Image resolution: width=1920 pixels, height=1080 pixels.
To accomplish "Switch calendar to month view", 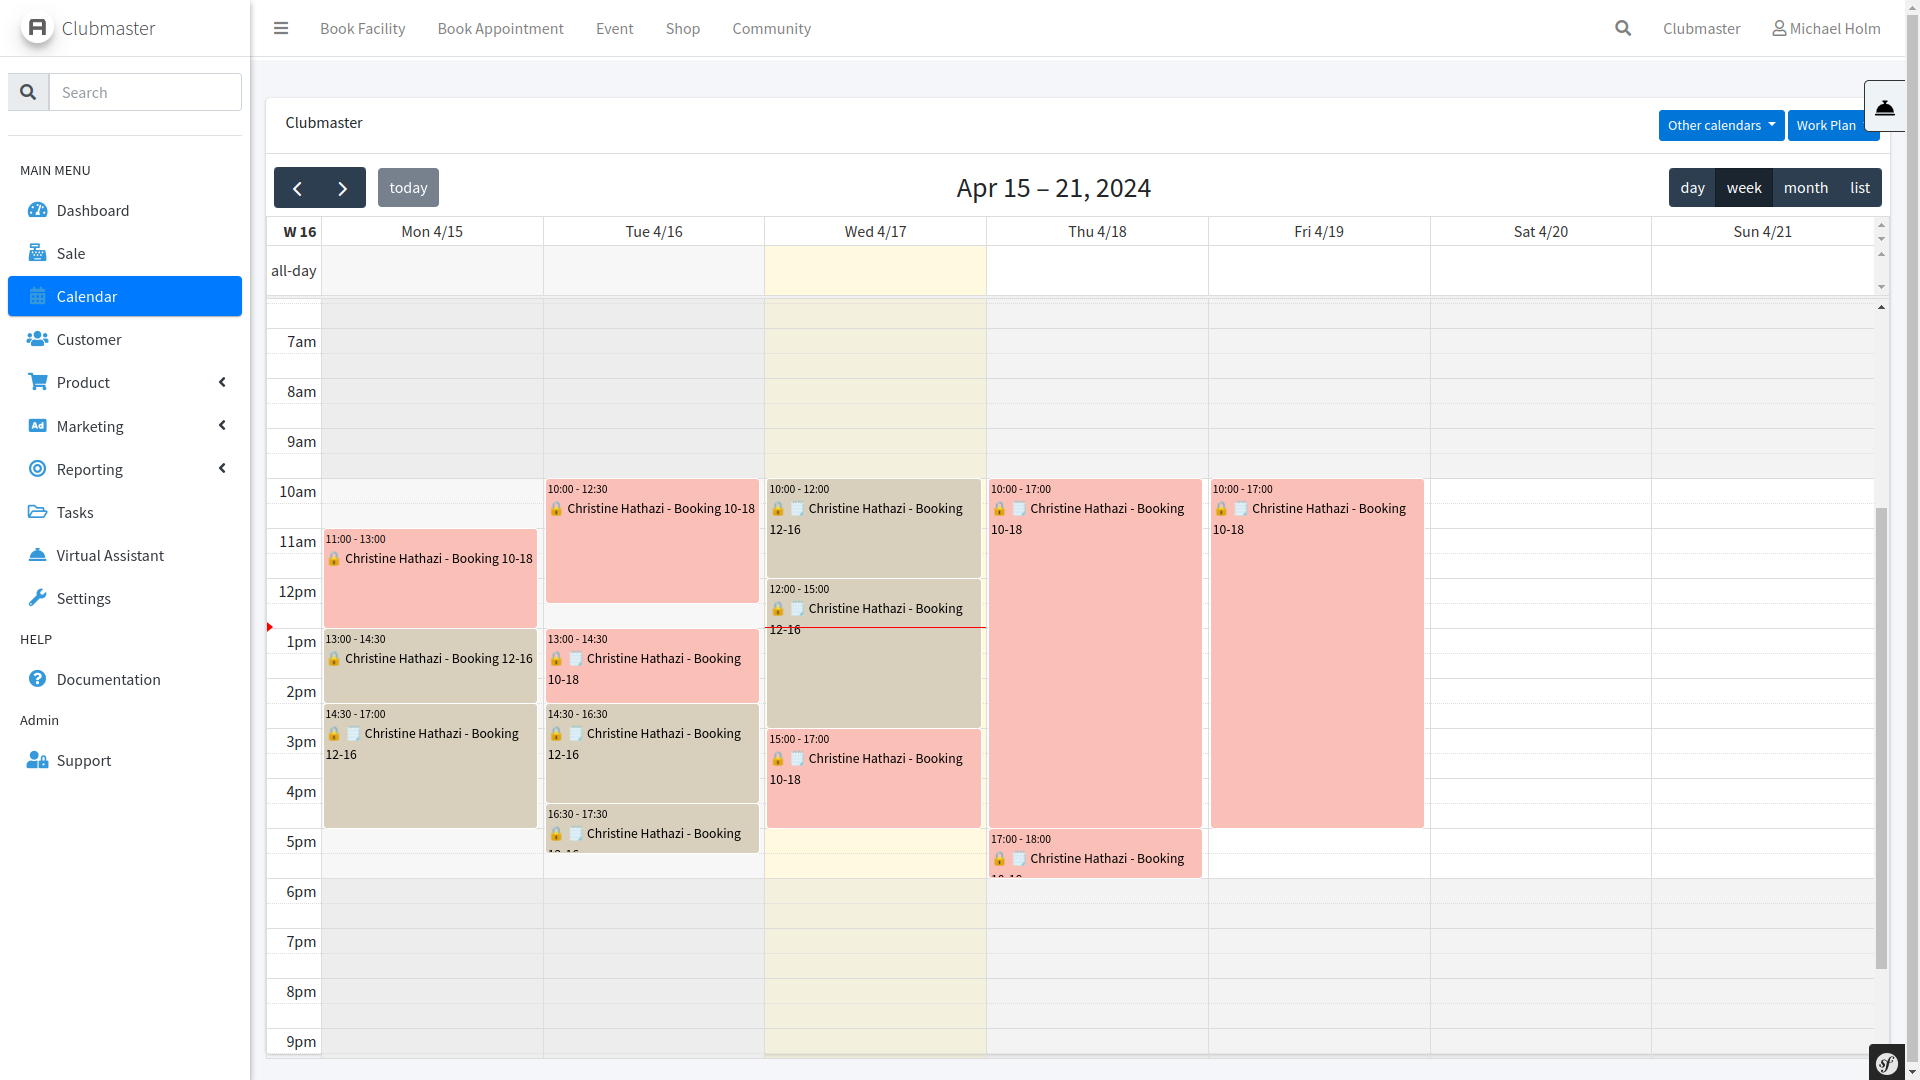I will (1805, 188).
